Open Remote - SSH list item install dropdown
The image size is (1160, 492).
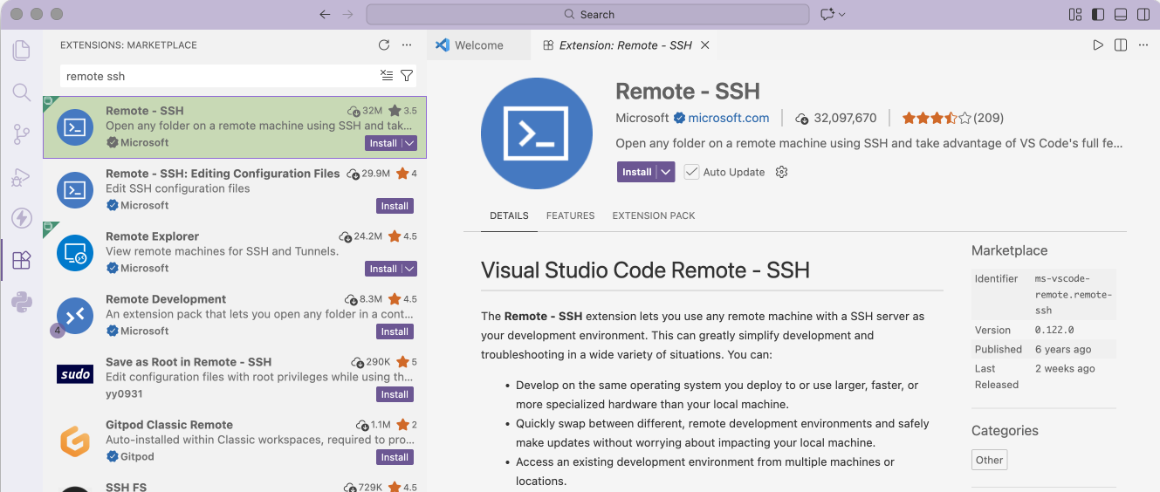click(409, 143)
